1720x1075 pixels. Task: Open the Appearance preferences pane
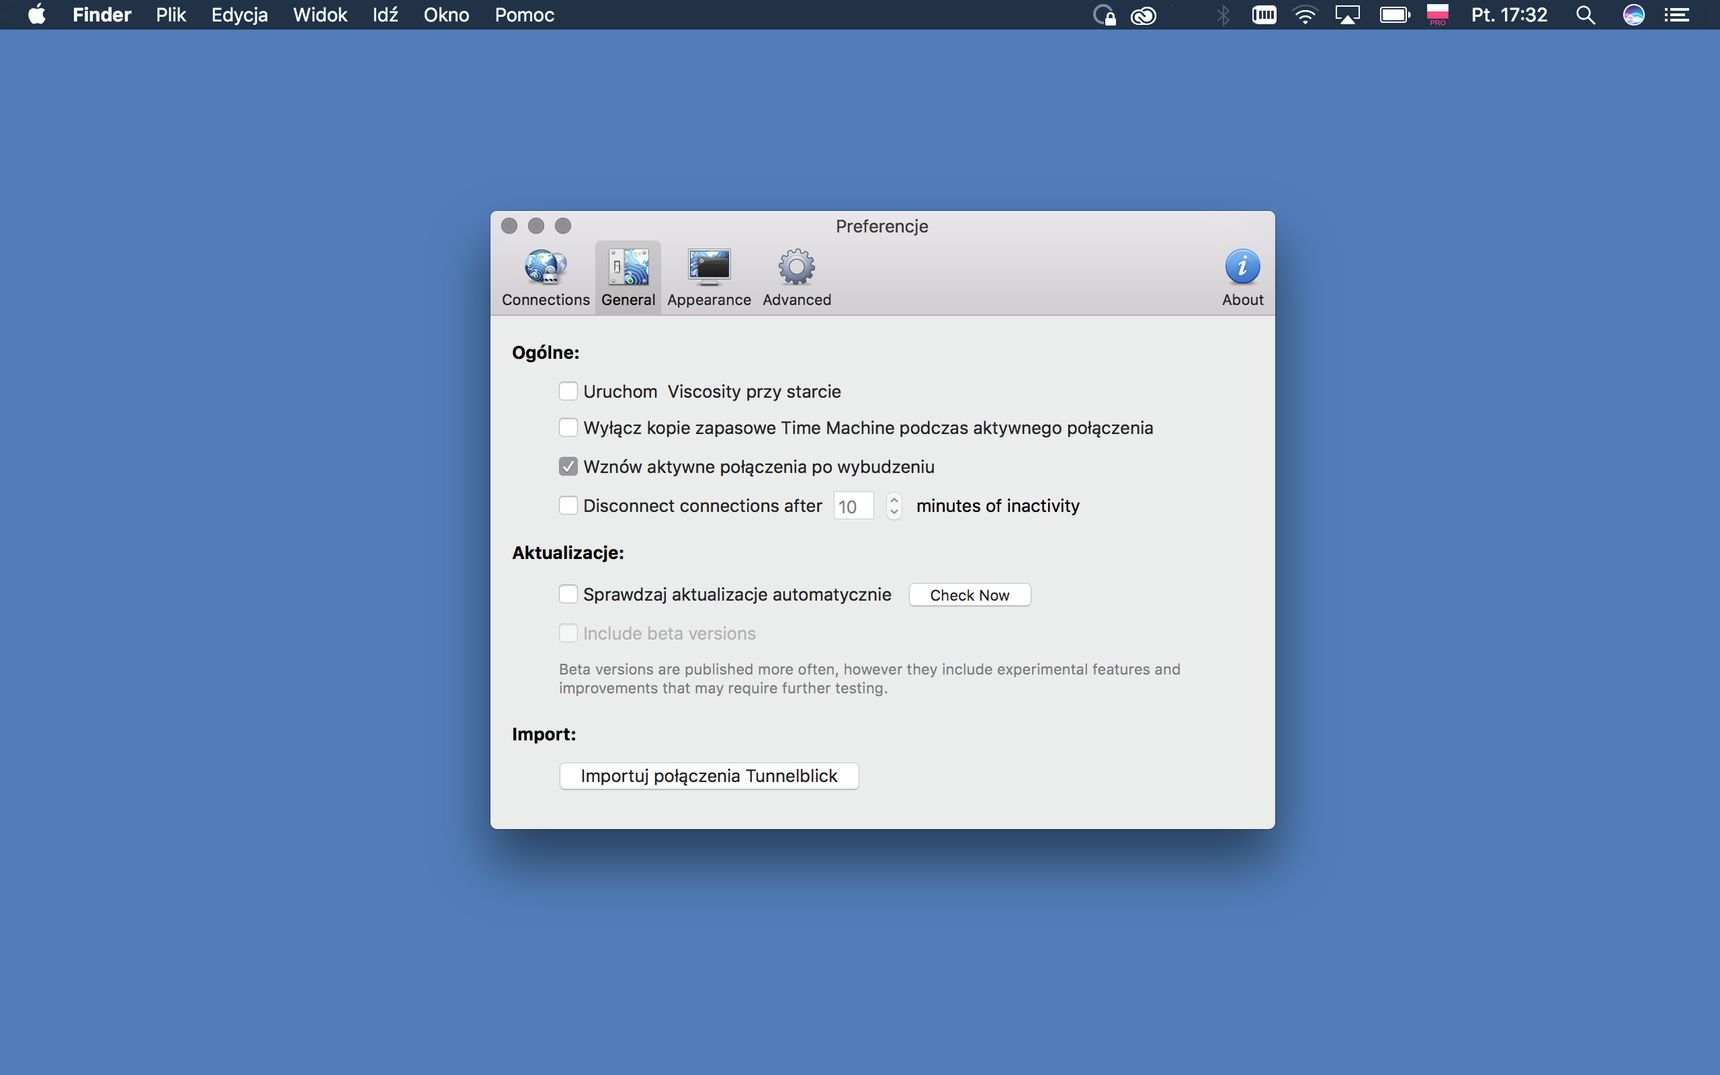[709, 278]
